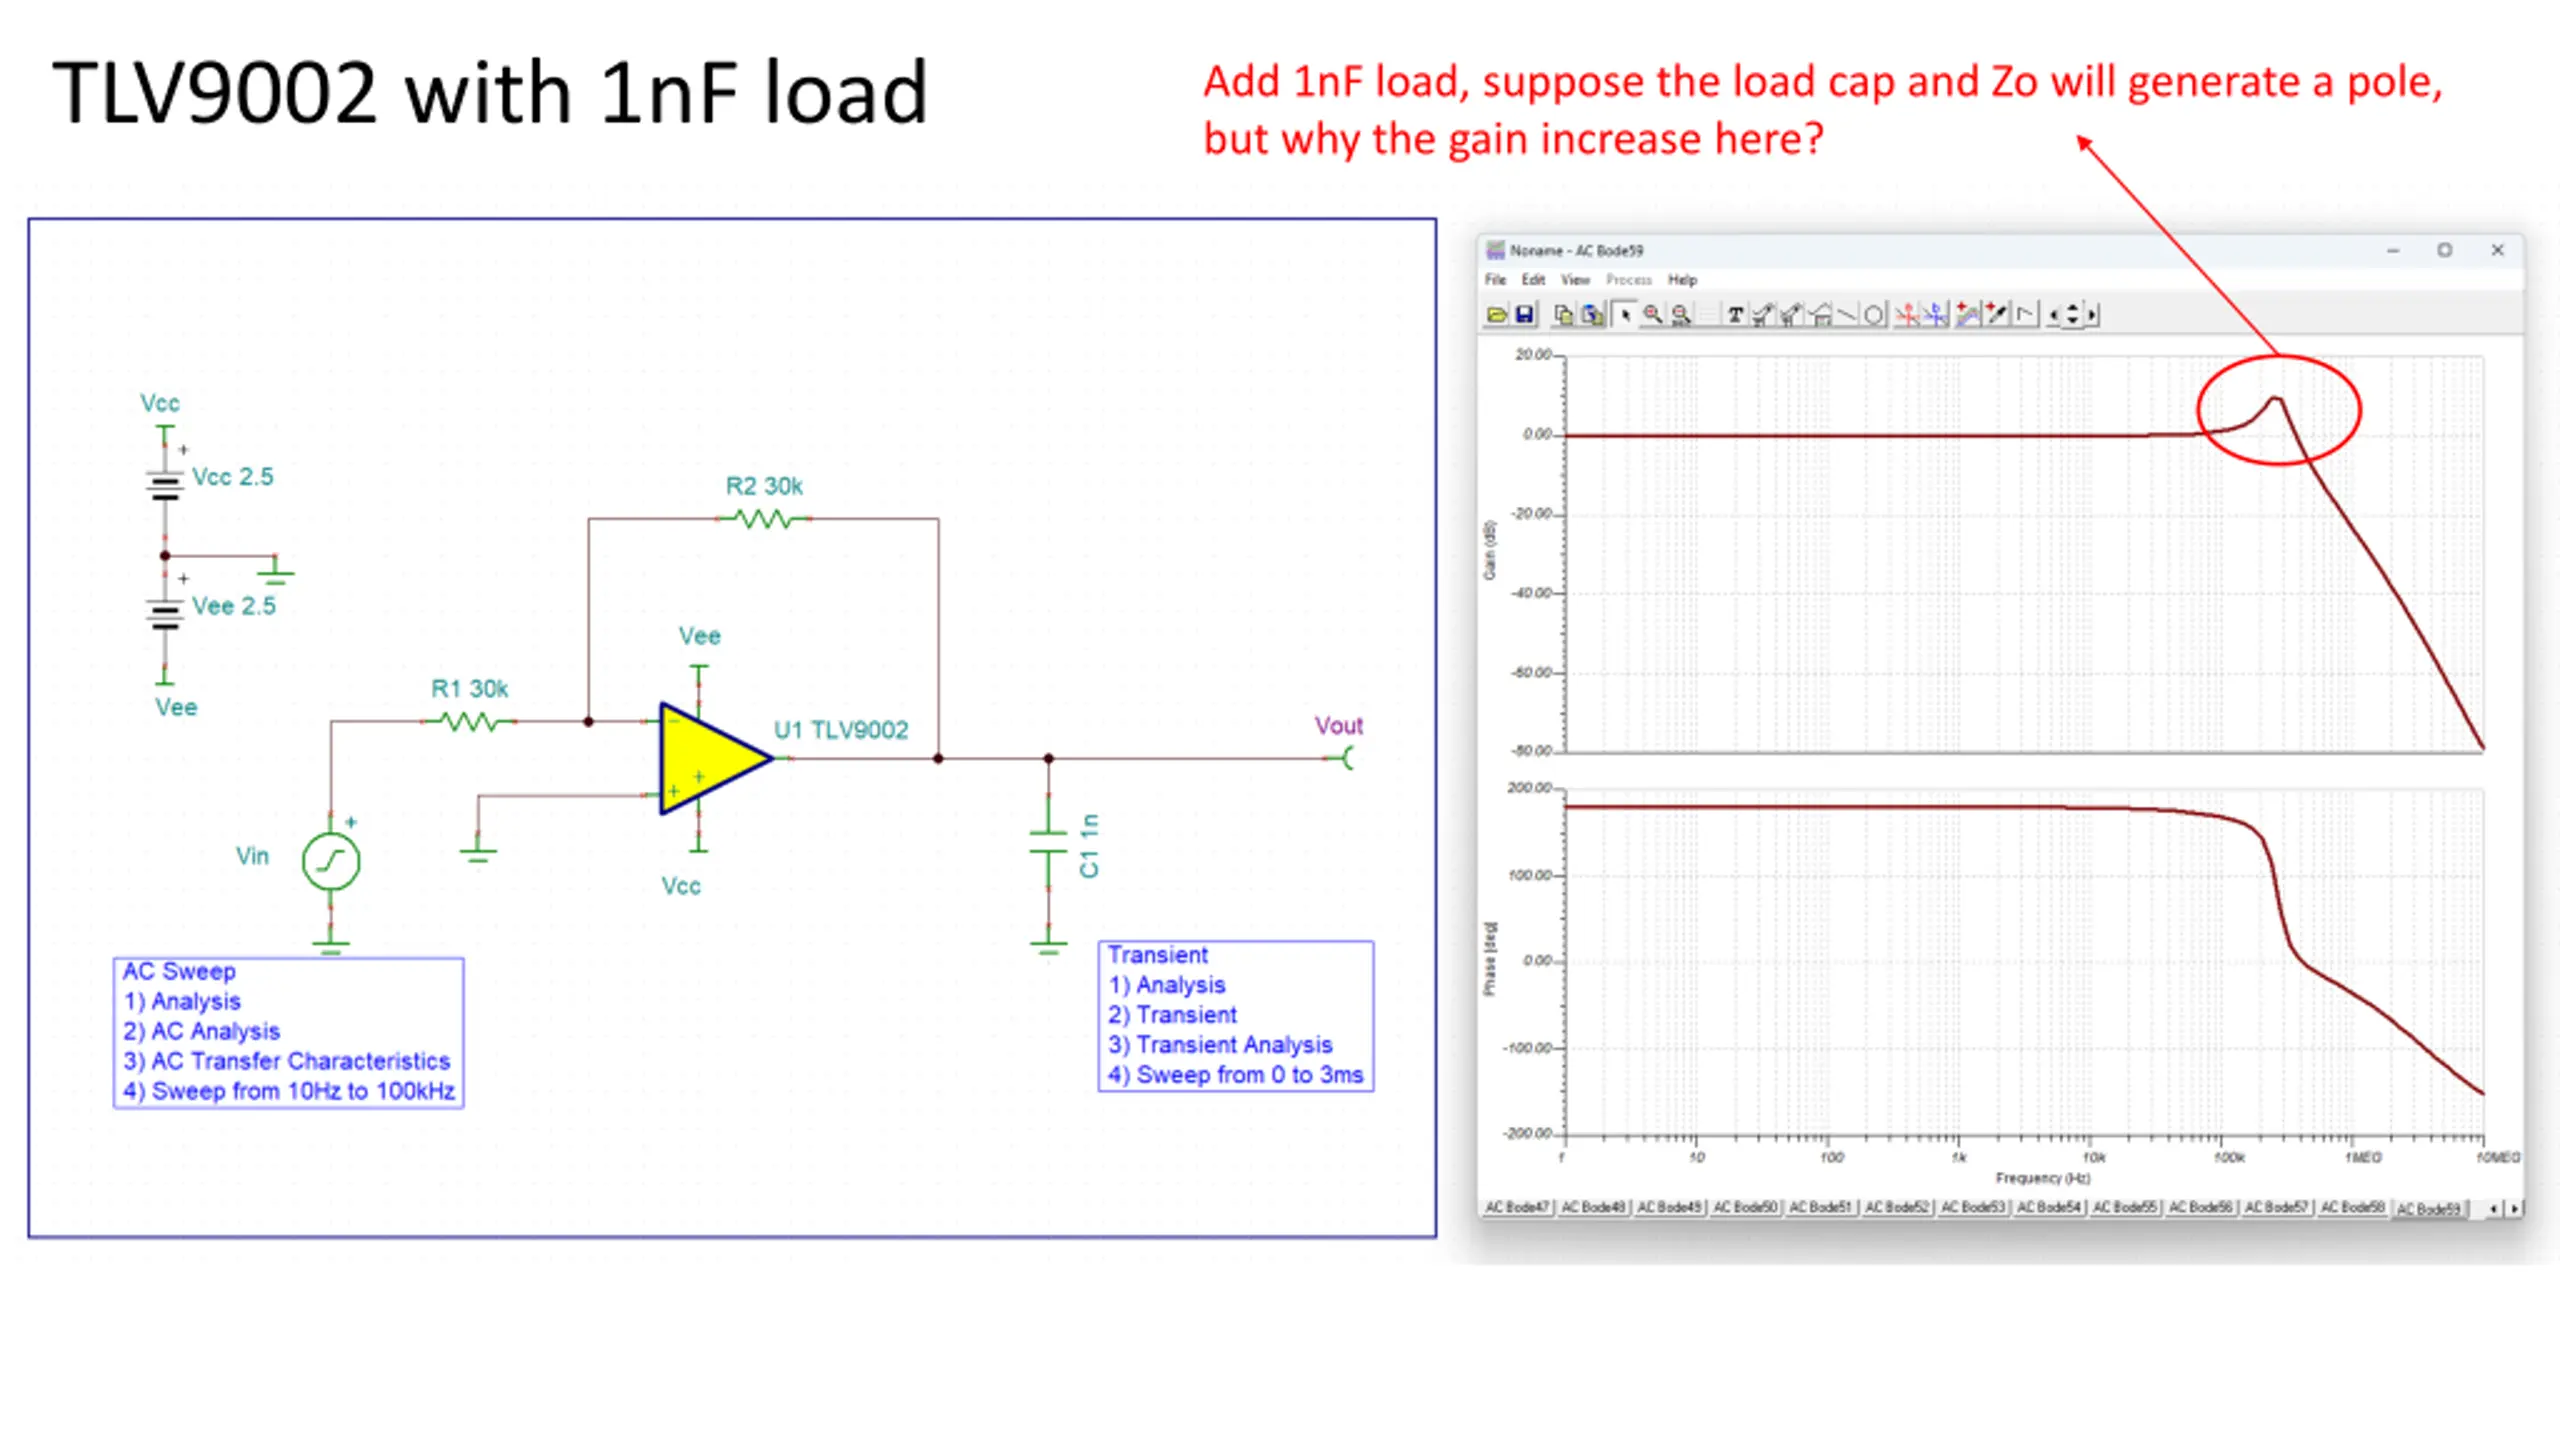Screen dimensions: 2560x1440
Task: Select the R2 30k feedback resistor
Action: coord(764,518)
